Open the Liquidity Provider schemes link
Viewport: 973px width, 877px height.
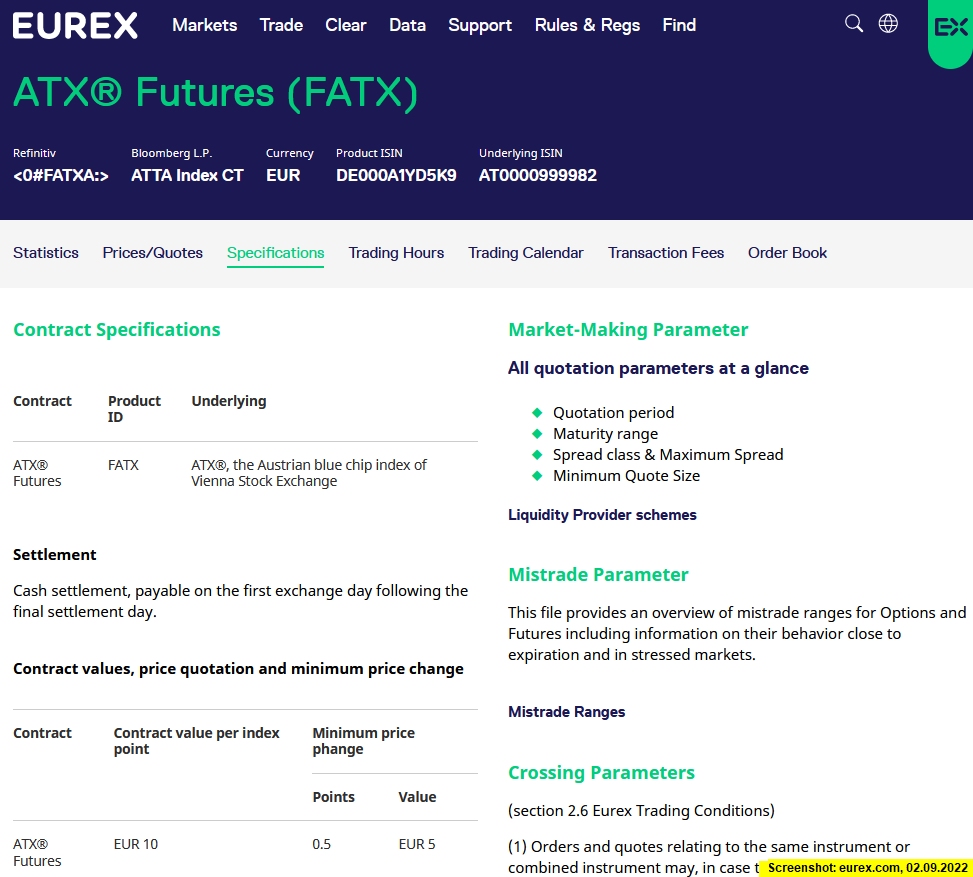(602, 515)
